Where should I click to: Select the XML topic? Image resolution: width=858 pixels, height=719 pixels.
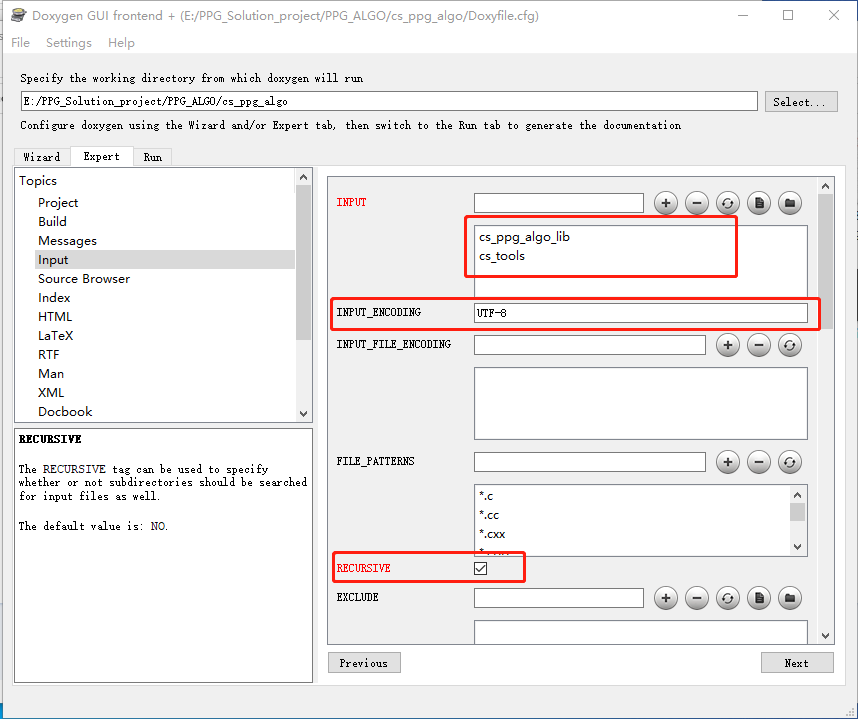(x=51, y=392)
